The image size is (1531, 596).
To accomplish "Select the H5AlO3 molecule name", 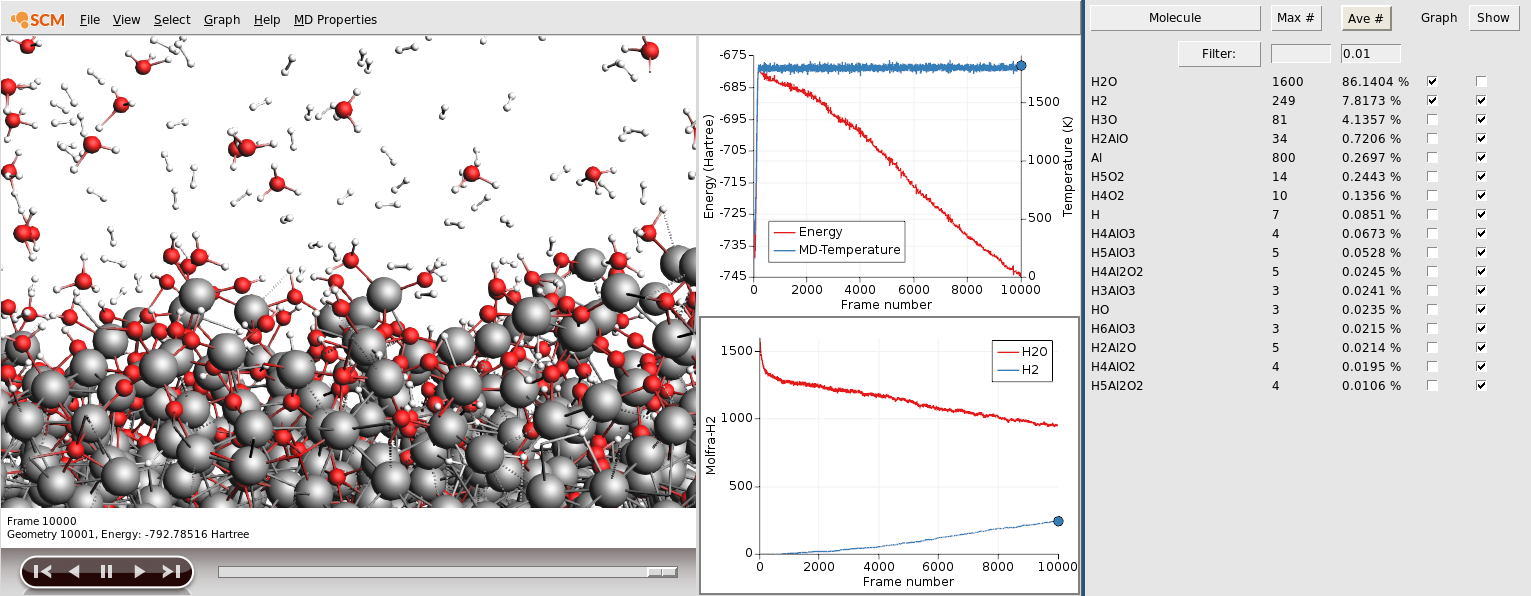I will tap(1113, 253).
